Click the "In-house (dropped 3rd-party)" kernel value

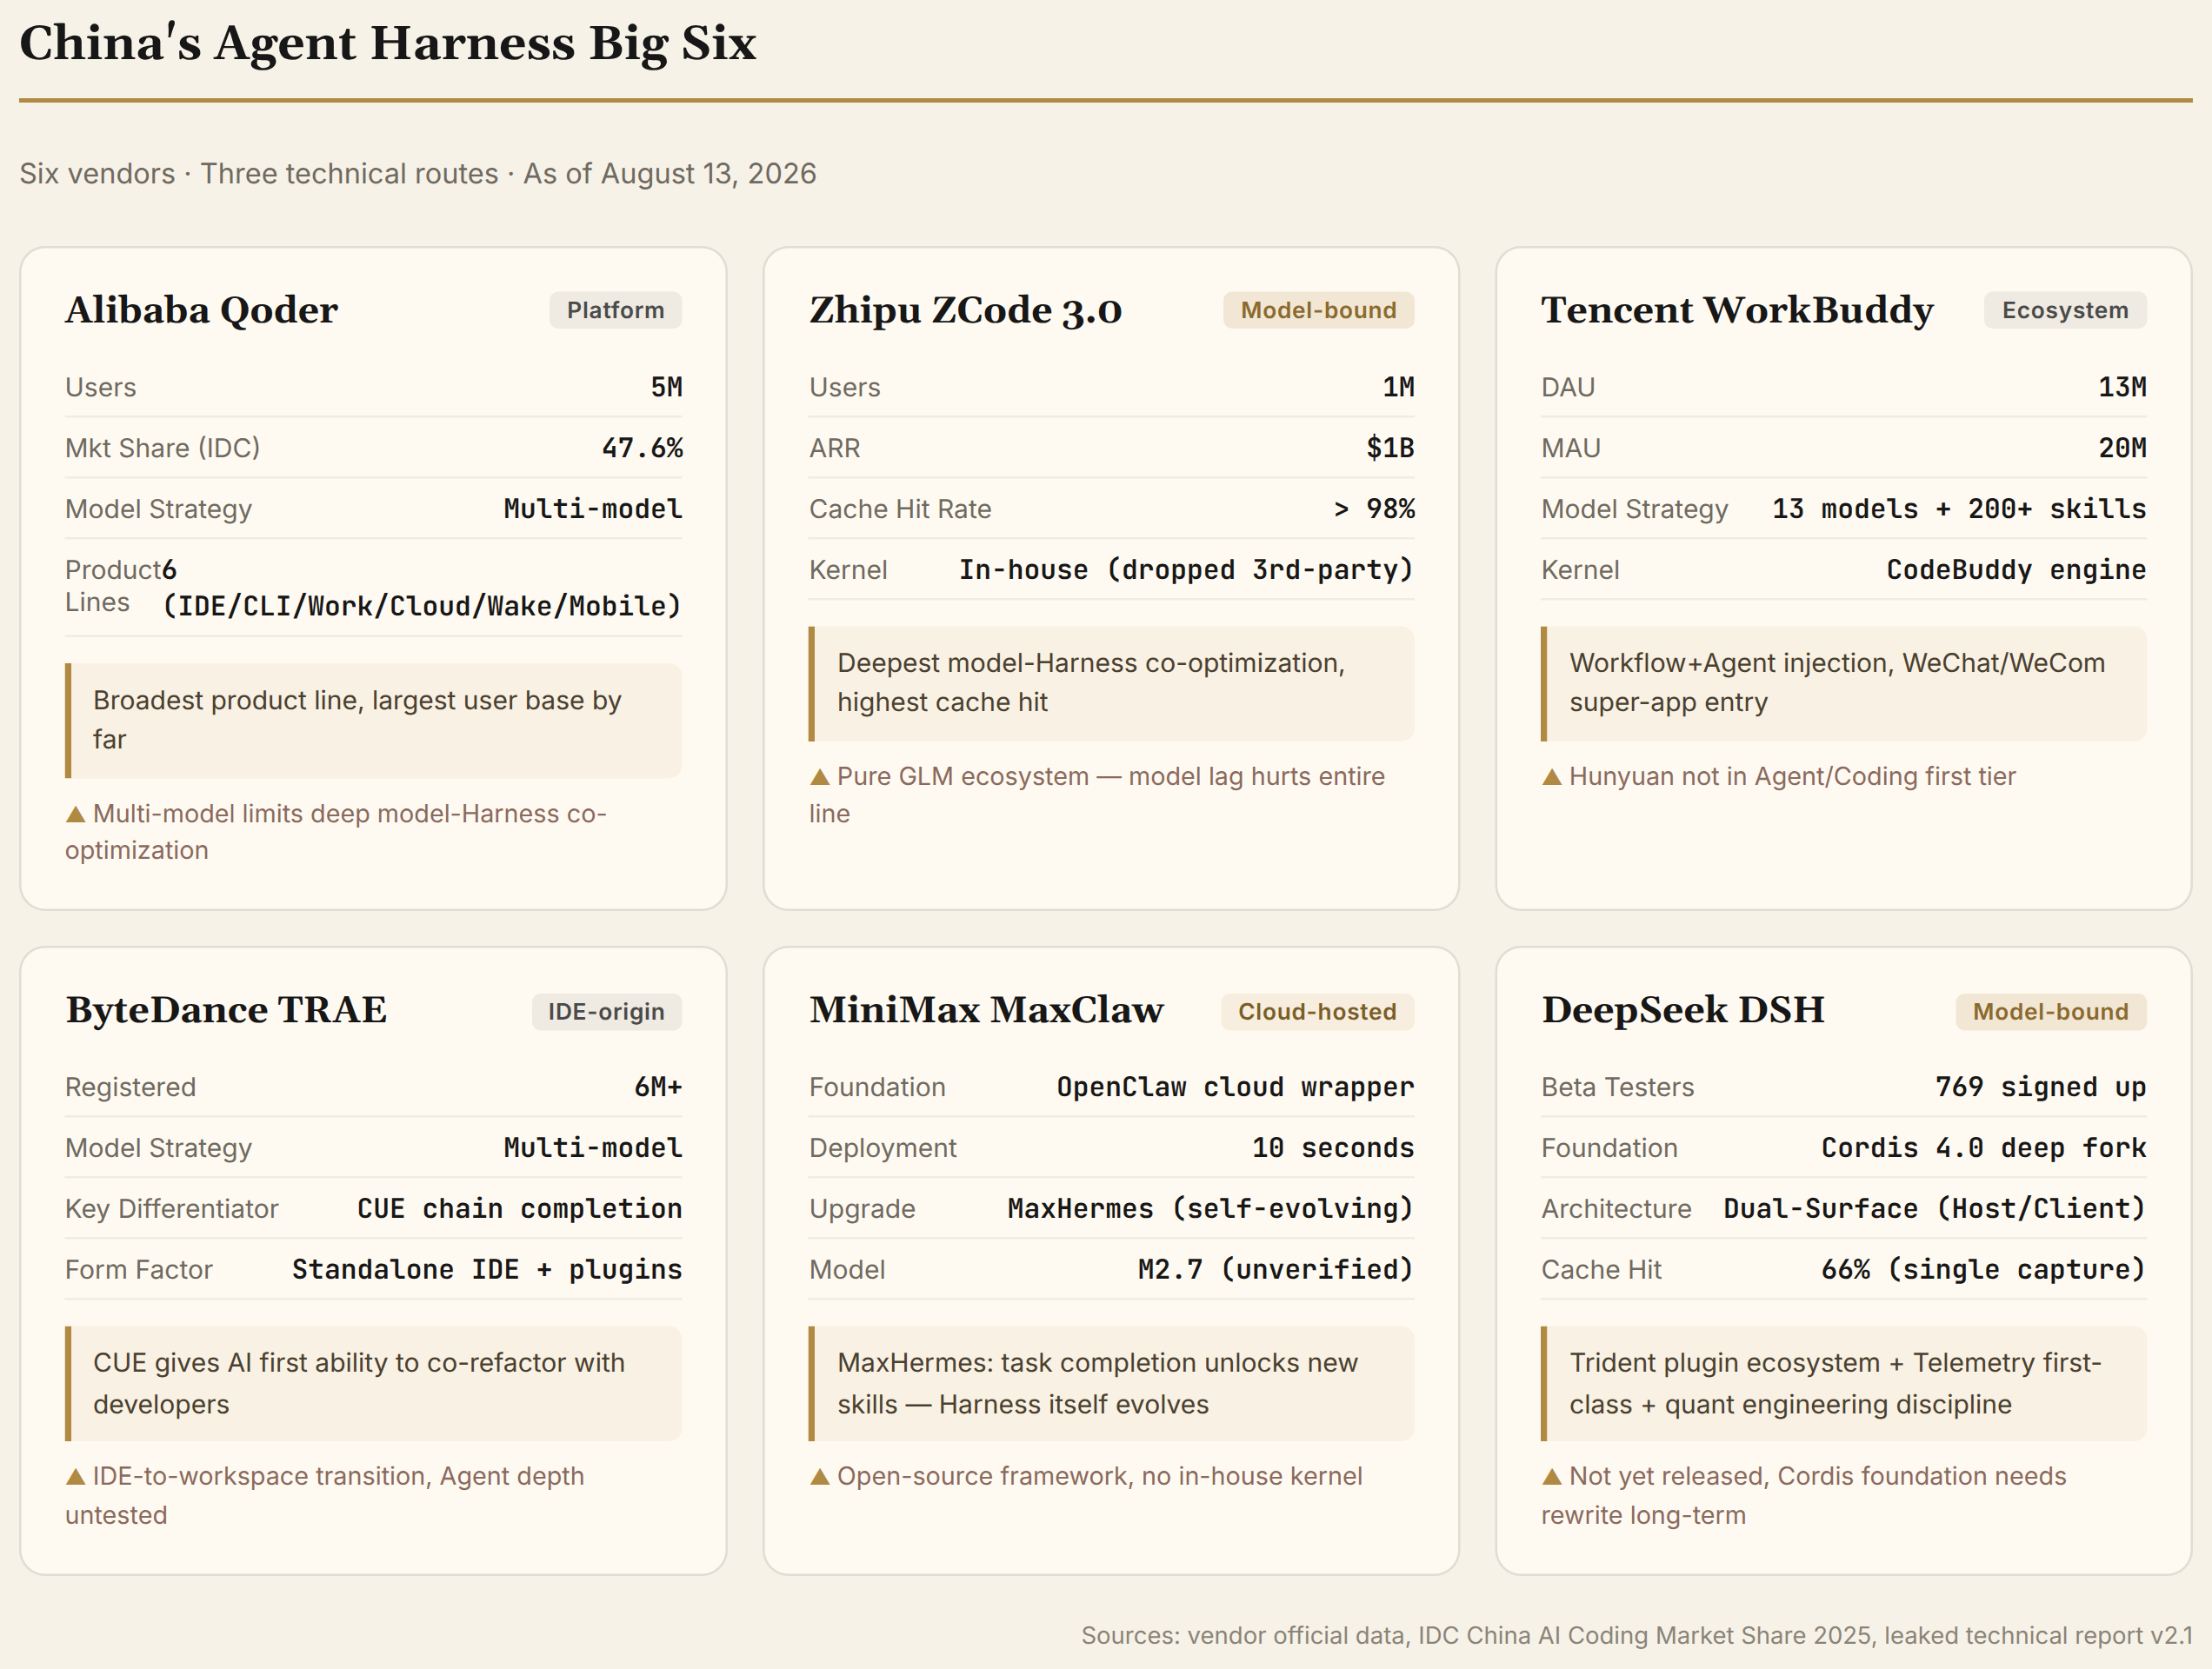click(1186, 570)
